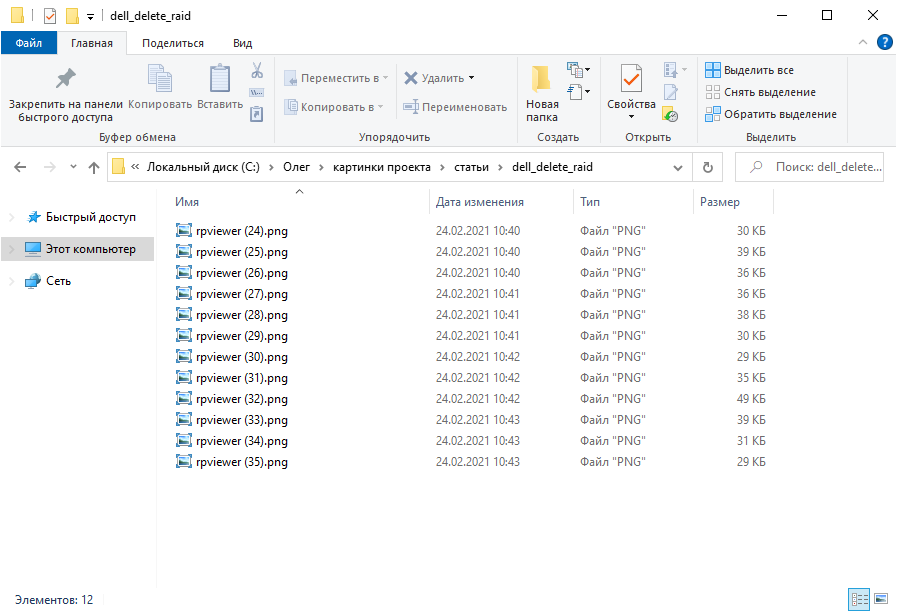The height and width of the screenshot is (612, 897).
Task: Click the Удалить button
Action: pyautogui.click(x=434, y=78)
